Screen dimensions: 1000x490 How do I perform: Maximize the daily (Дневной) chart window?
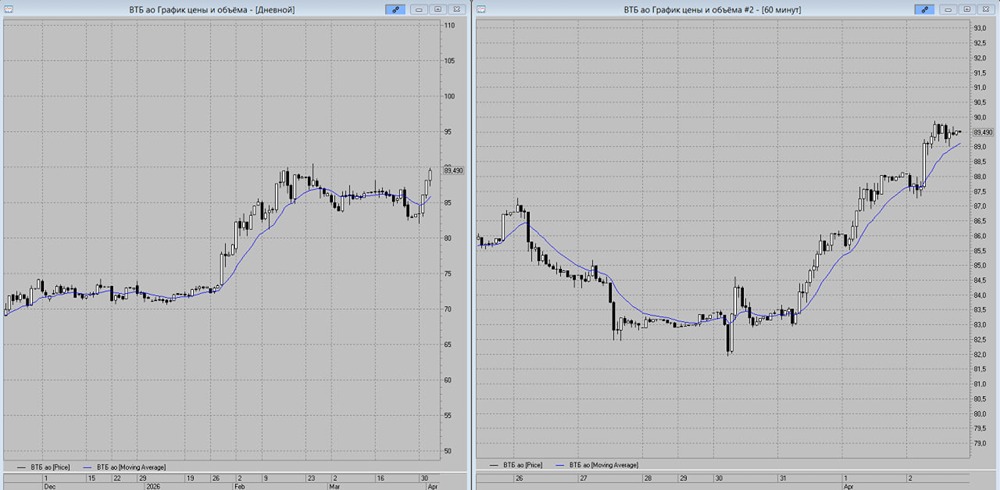click(x=438, y=10)
